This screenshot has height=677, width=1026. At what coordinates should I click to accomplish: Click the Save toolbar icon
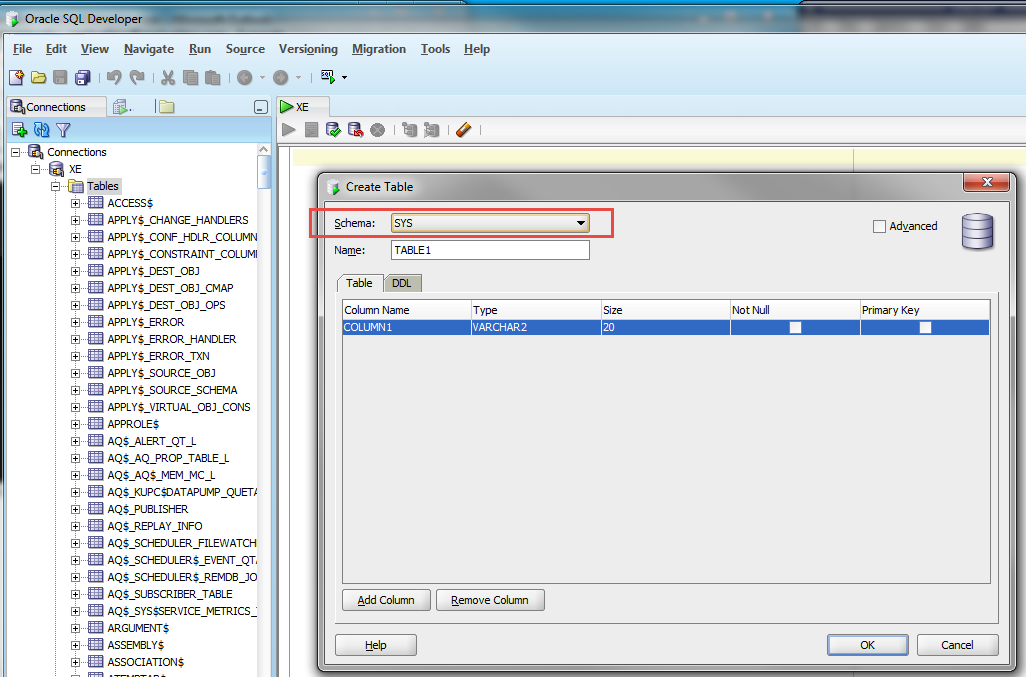[60, 78]
